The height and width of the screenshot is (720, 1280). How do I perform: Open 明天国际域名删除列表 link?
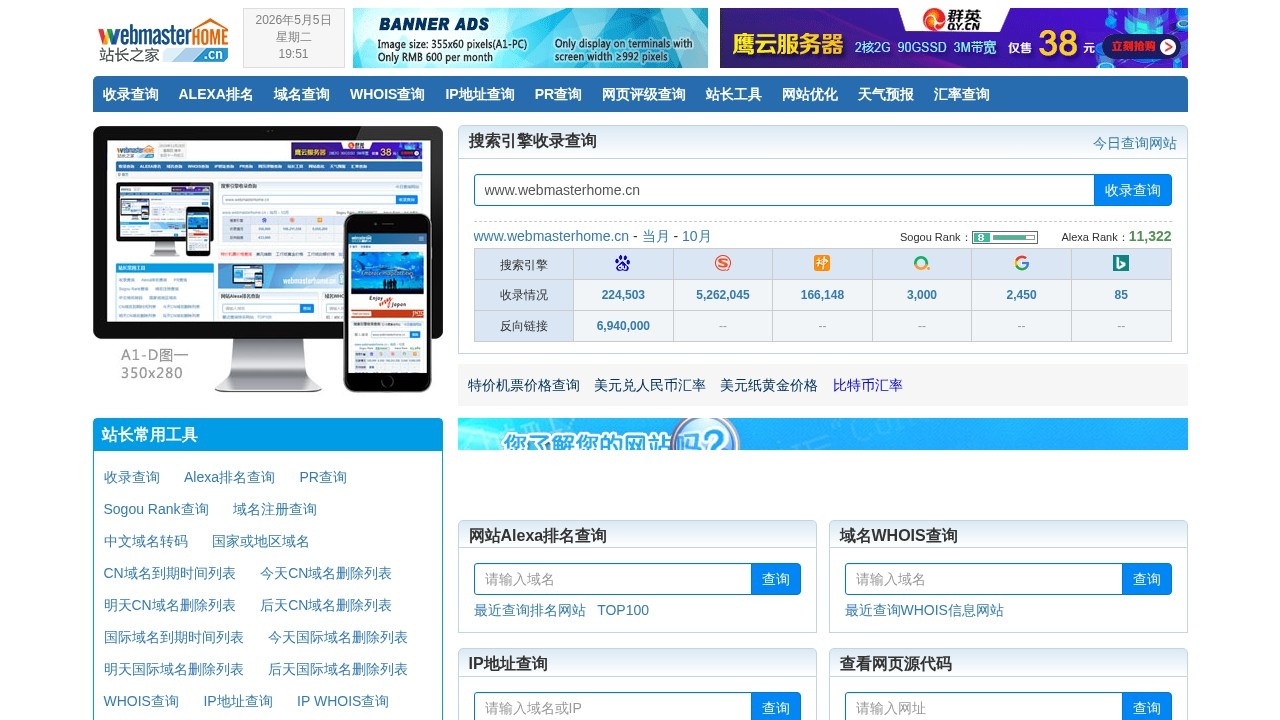pos(174,669)
